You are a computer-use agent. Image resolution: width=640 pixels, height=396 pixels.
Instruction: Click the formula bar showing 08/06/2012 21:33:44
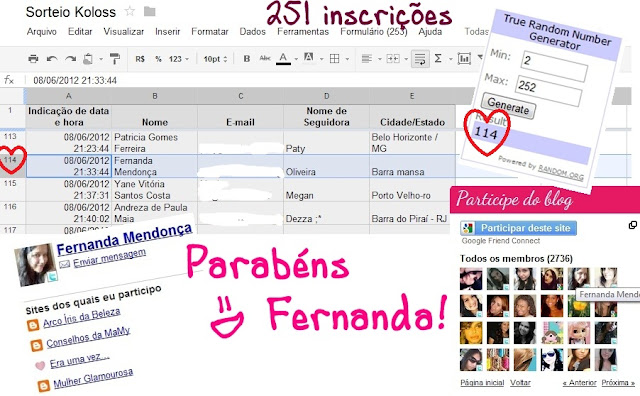click(75, 80)
